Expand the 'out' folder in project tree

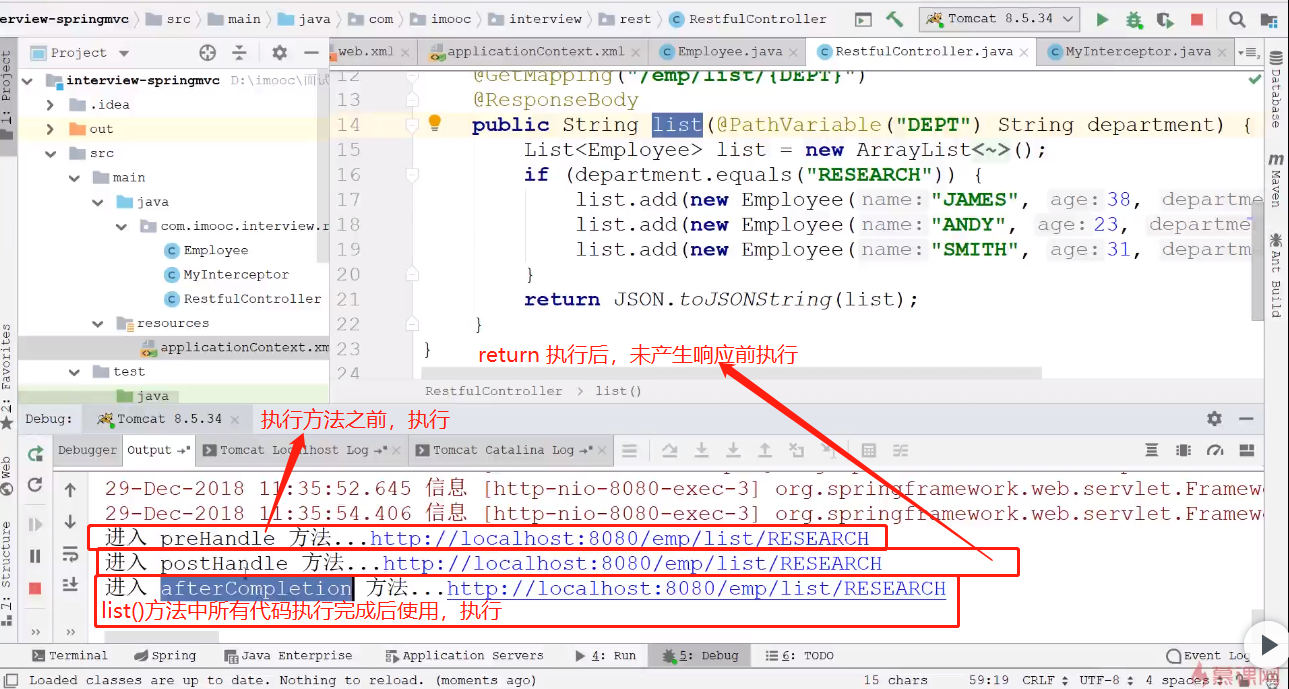[50, 129]
